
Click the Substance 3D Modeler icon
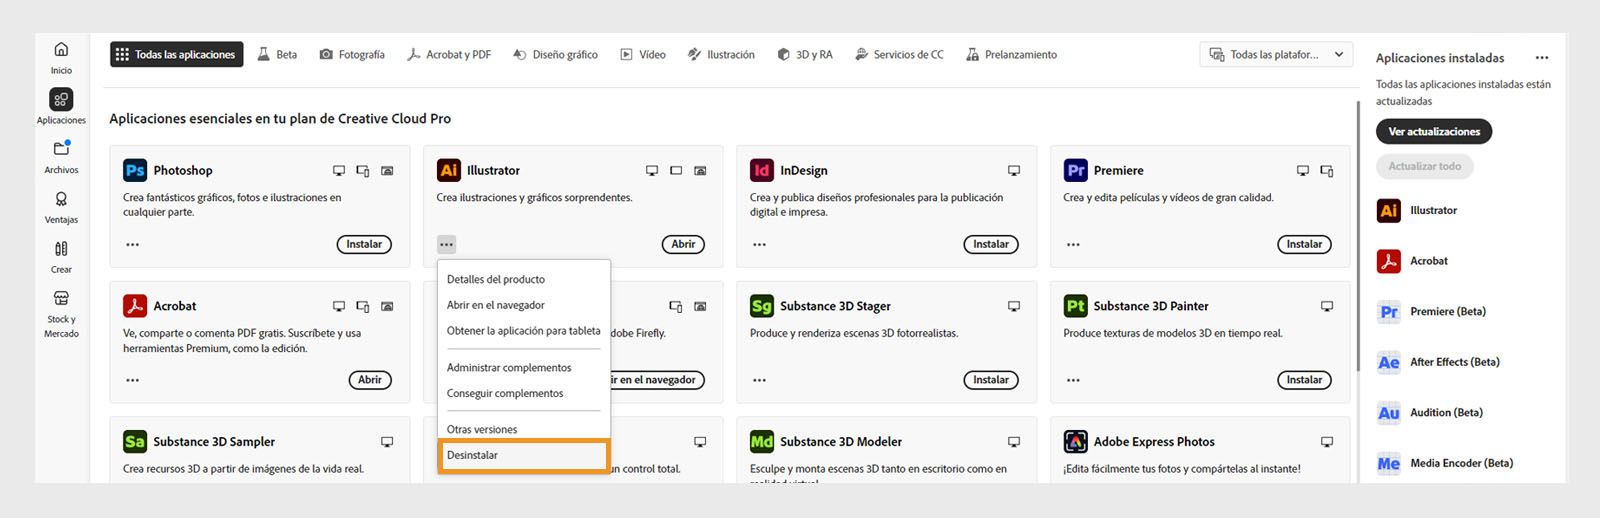coord(762,441)
